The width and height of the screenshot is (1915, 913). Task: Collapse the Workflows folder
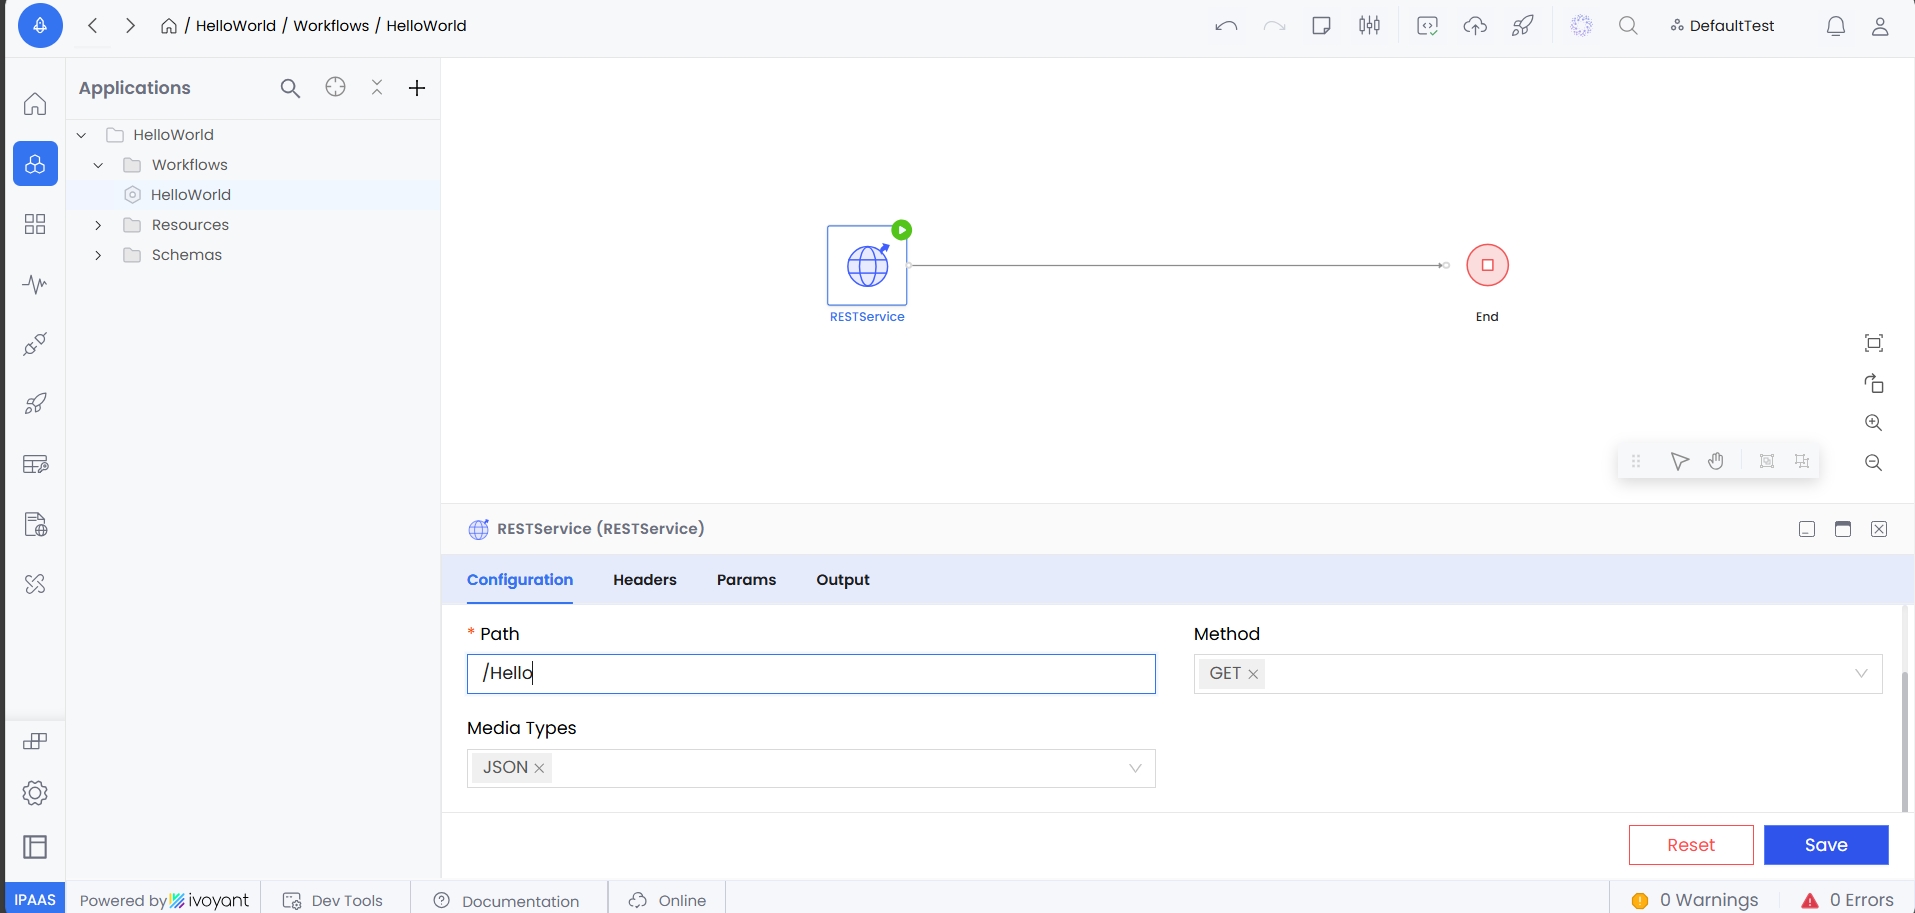pyautogui.click(x=98, y=165)
